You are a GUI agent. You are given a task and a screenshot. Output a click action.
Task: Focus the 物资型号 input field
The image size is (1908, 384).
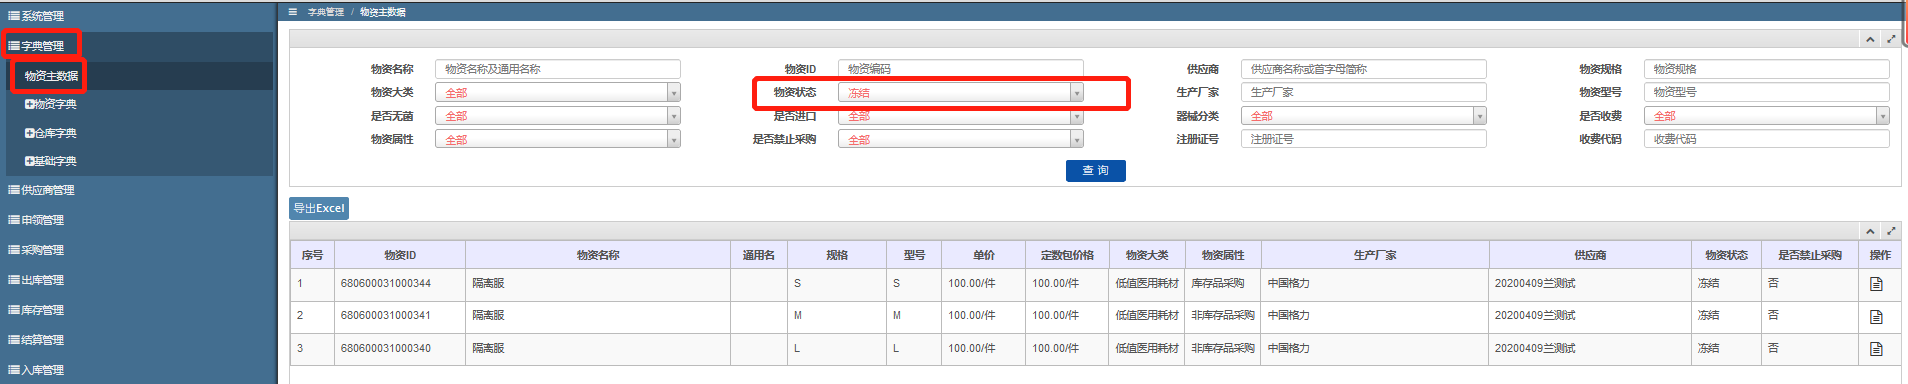click(x=1766, y=92)
